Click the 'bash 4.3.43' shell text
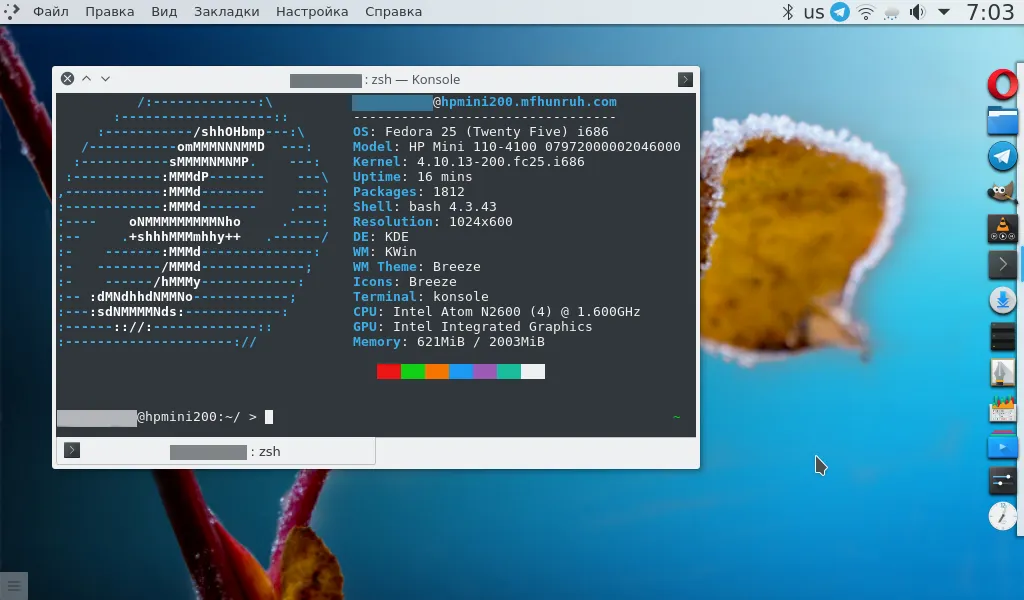The width and height of the screenshot is (1024, 600). 453,207
